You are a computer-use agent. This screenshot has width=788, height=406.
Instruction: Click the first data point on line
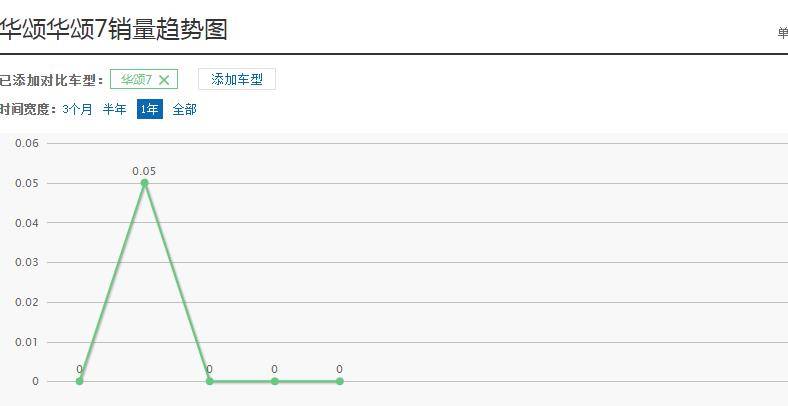(x=79, y=381)
